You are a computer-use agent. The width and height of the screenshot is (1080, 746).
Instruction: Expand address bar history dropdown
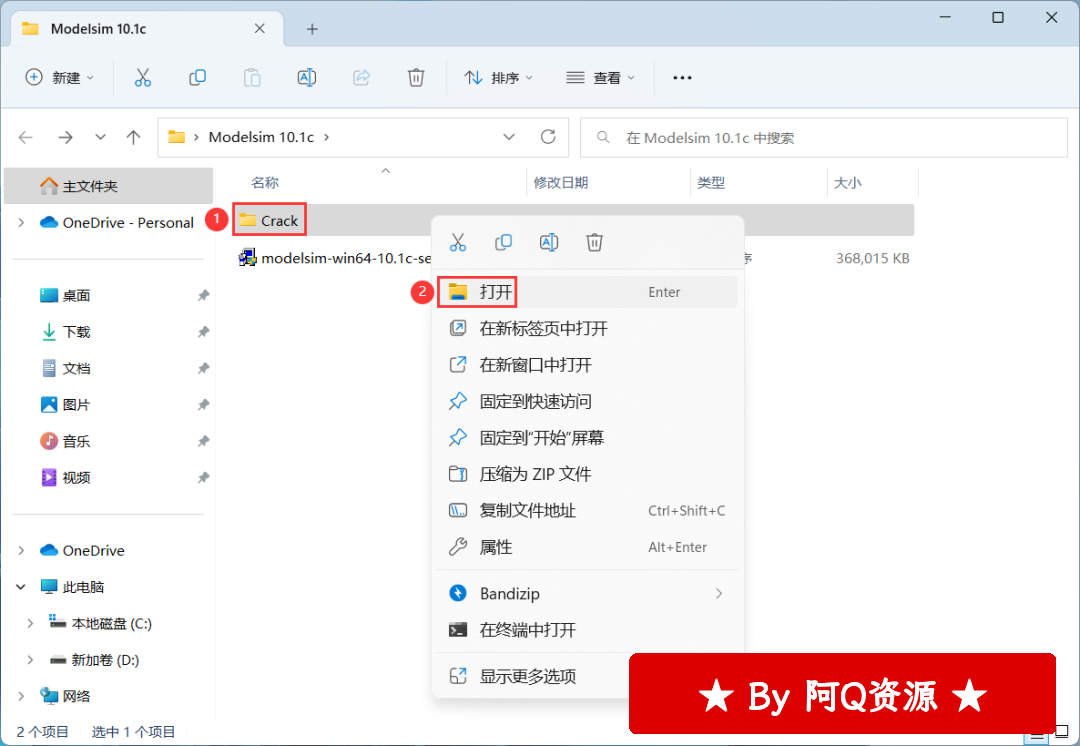point(509,137)
